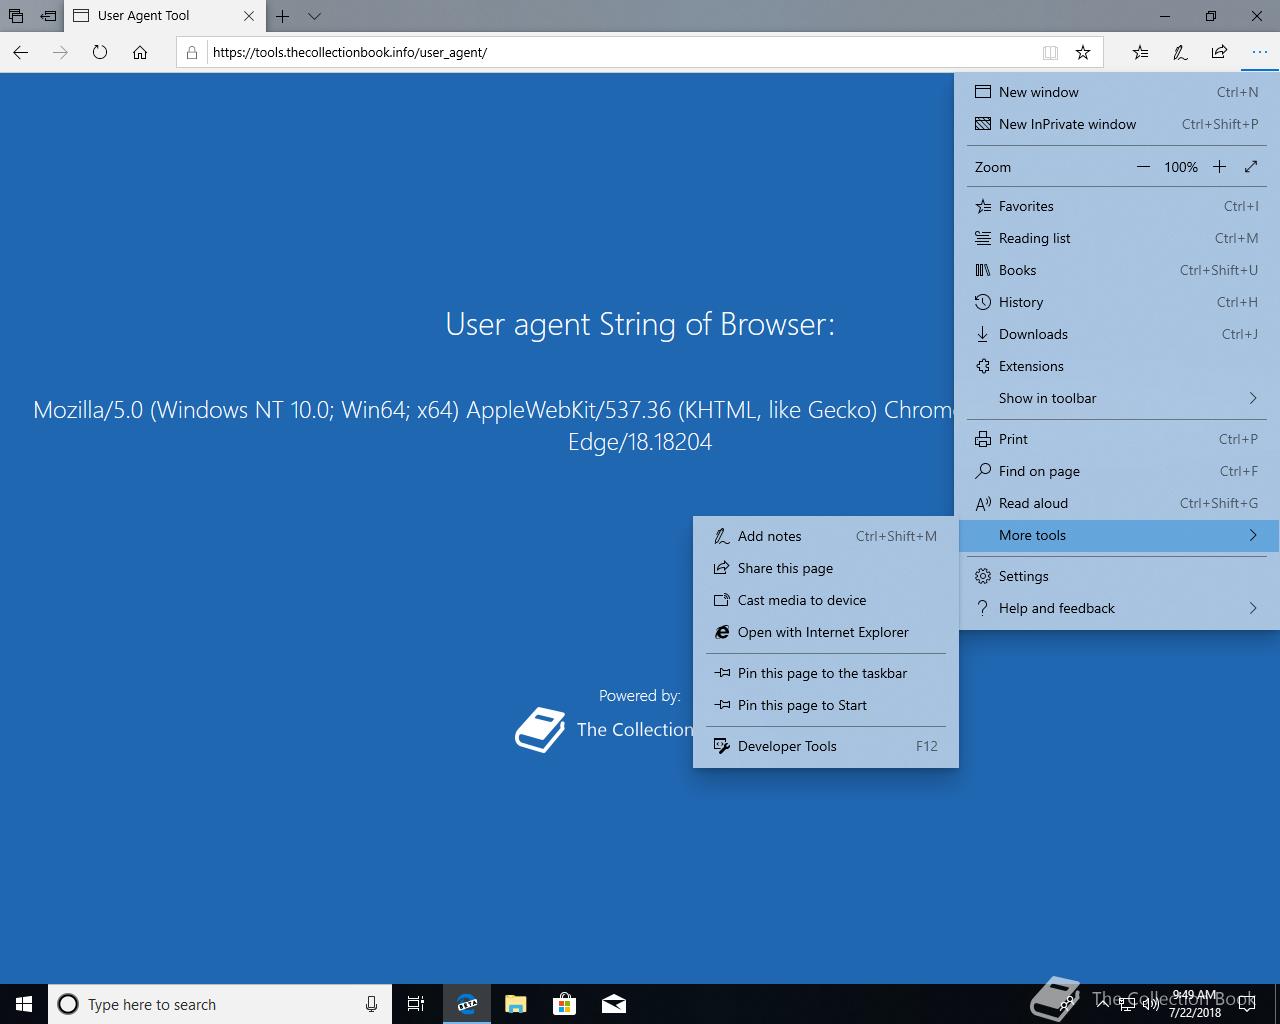Image resolution: width=1280 pixels, height=1024 pixels.
Task: Pin this page to the taskbar
Action: click(826, 673)
